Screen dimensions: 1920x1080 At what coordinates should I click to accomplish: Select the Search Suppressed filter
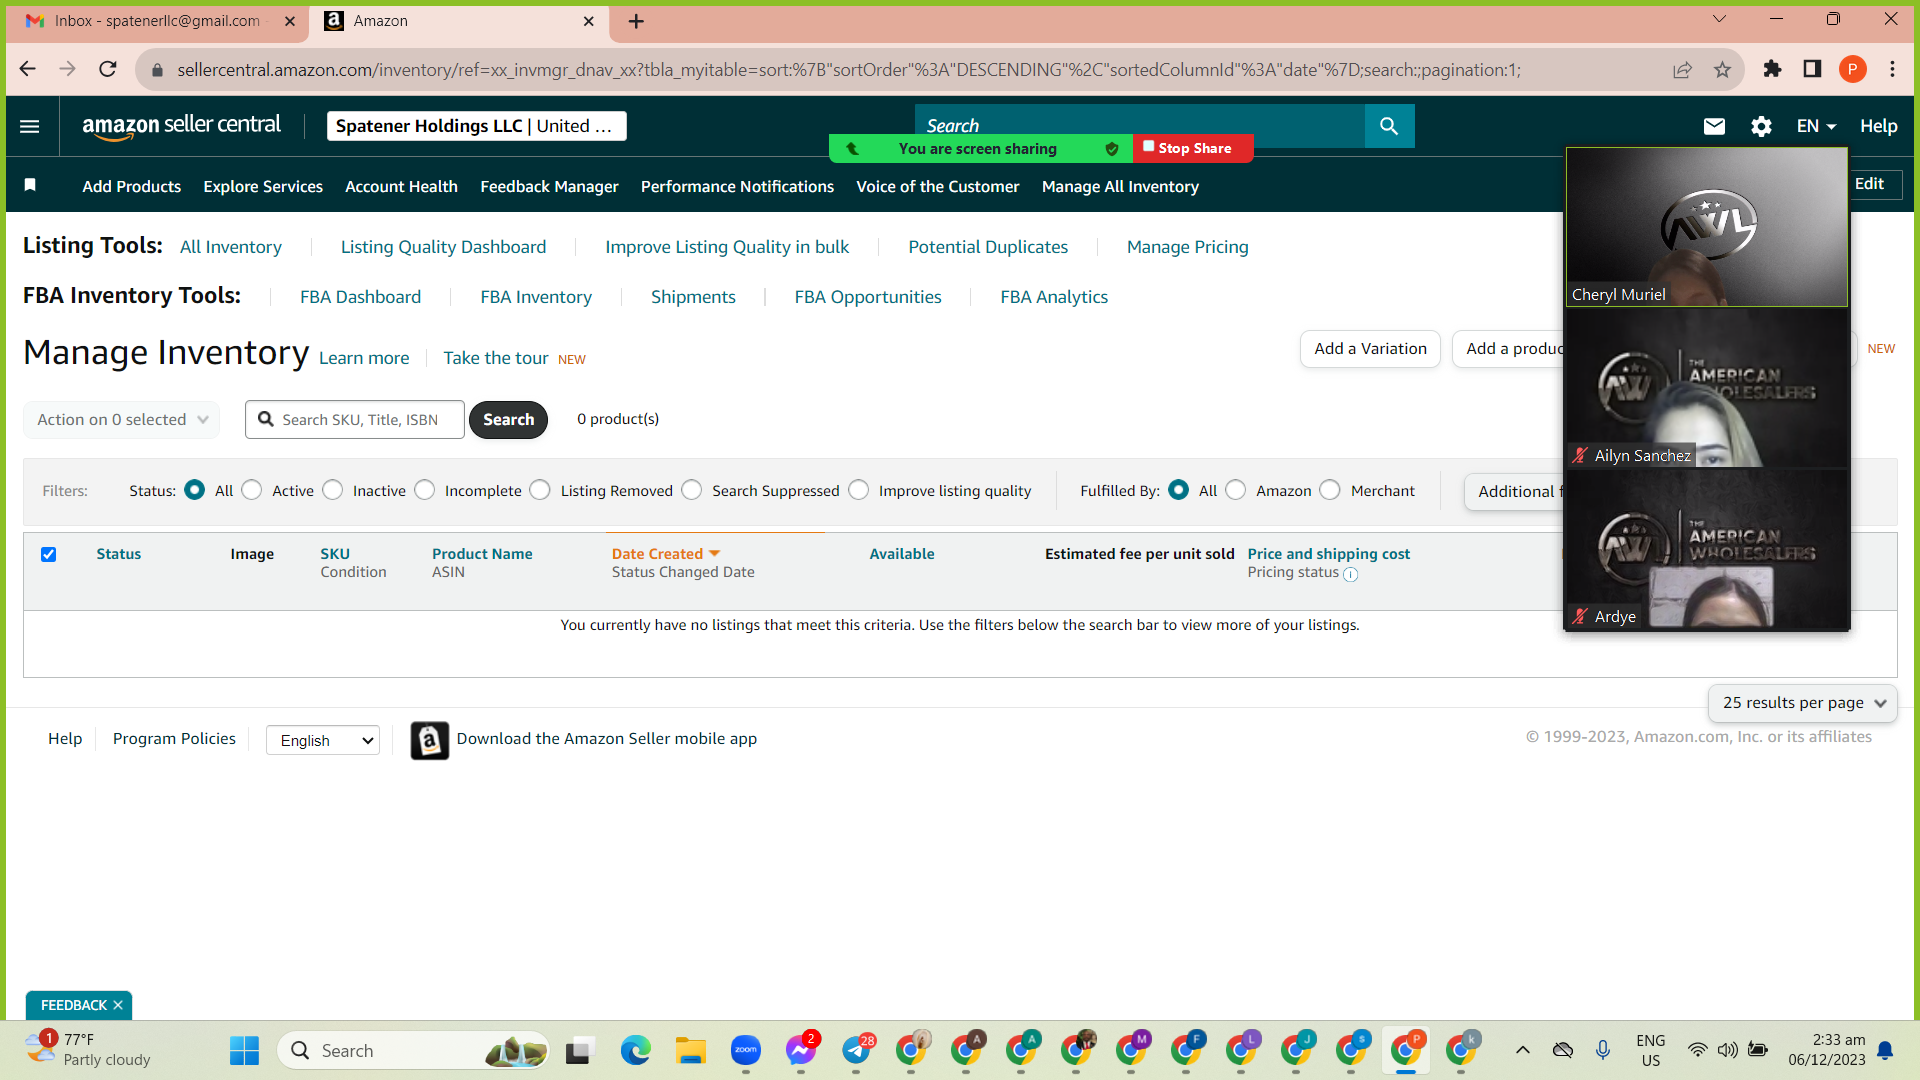[692, 490]
